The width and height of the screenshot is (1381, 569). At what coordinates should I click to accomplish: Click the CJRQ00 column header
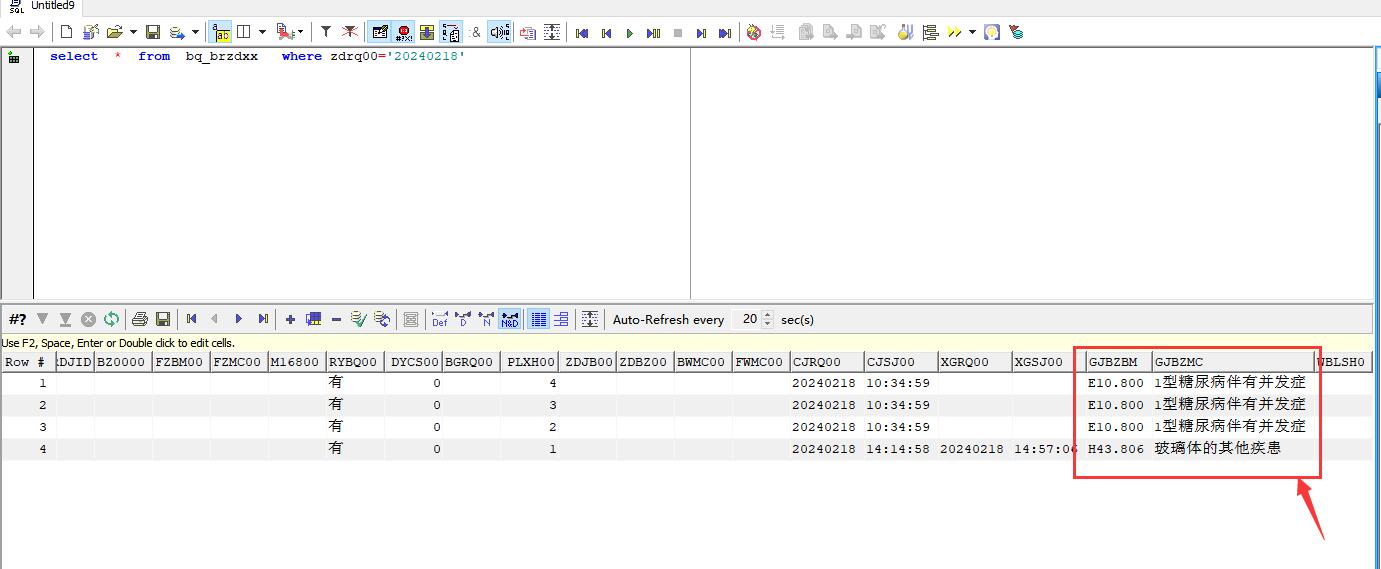[827, 362]
